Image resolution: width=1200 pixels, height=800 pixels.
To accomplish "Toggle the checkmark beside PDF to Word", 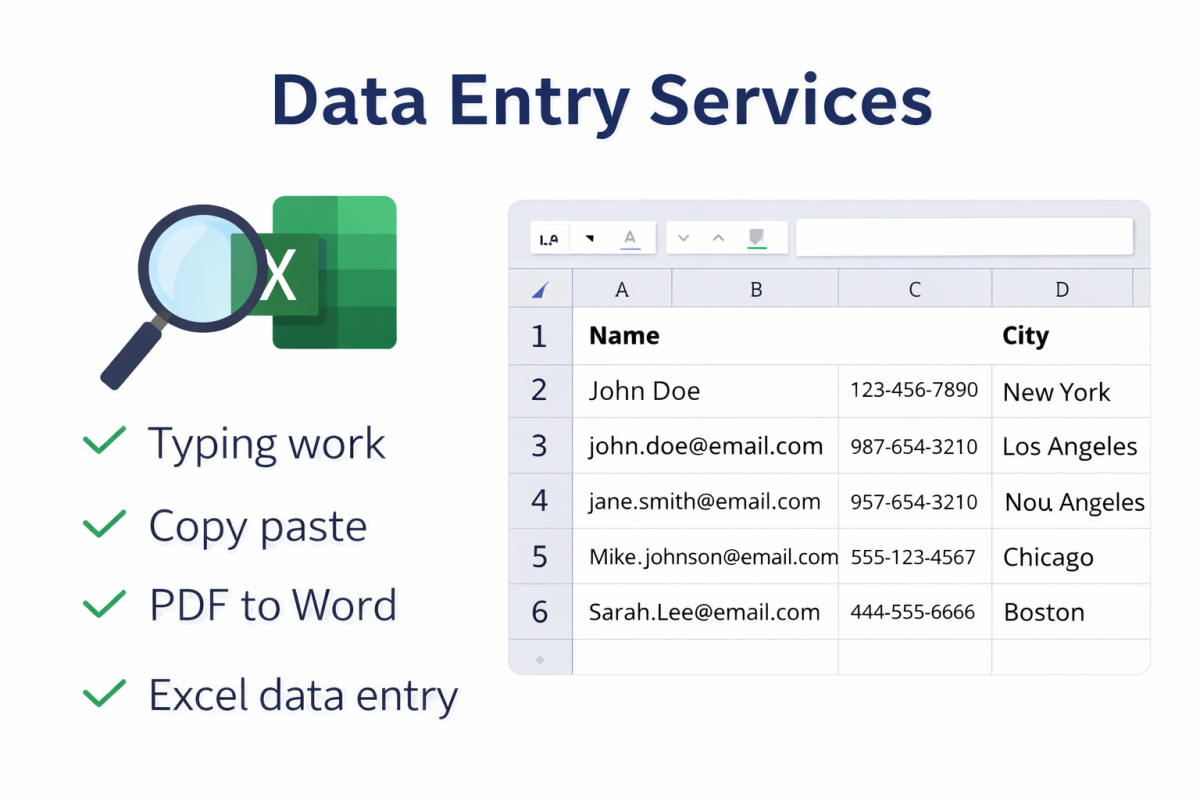I will tap(104, 604).
